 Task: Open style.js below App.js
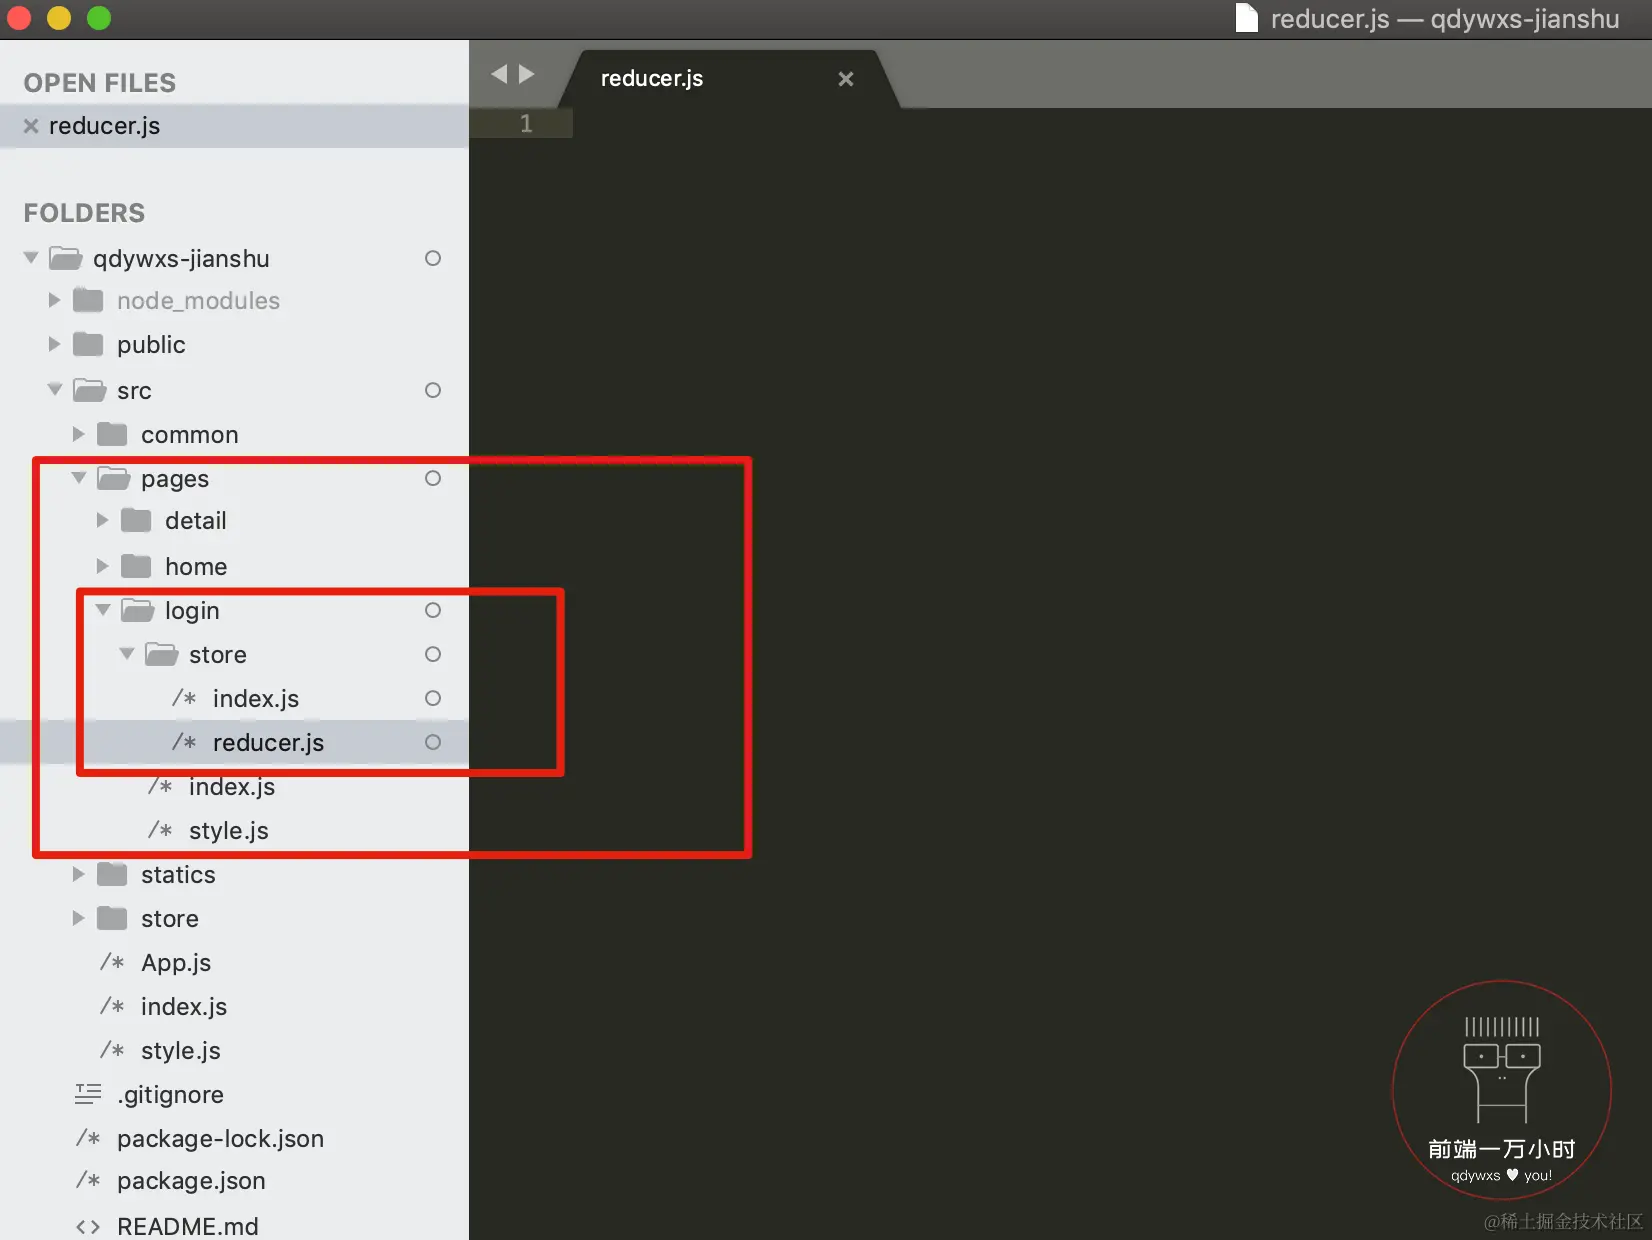[x=181, y=1051]
